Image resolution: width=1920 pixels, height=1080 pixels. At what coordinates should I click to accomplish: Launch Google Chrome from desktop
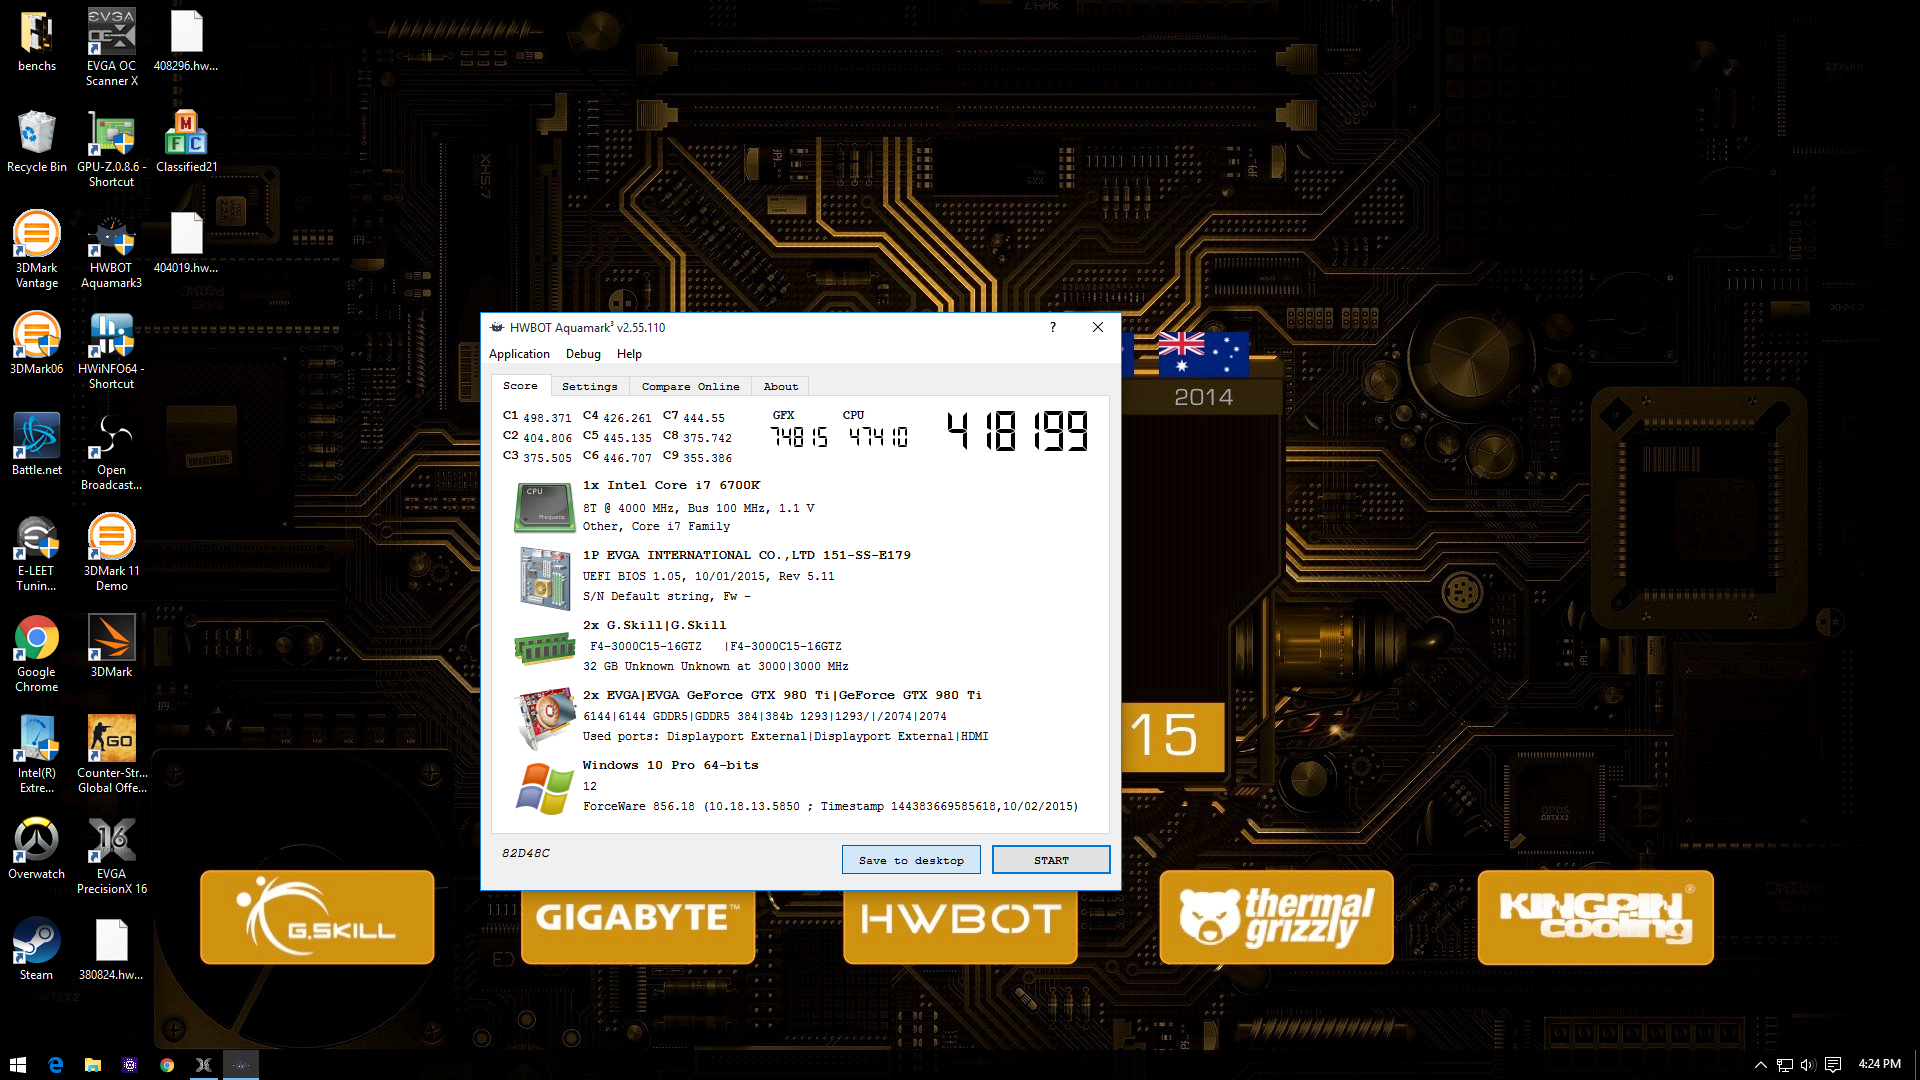(37, 654)
